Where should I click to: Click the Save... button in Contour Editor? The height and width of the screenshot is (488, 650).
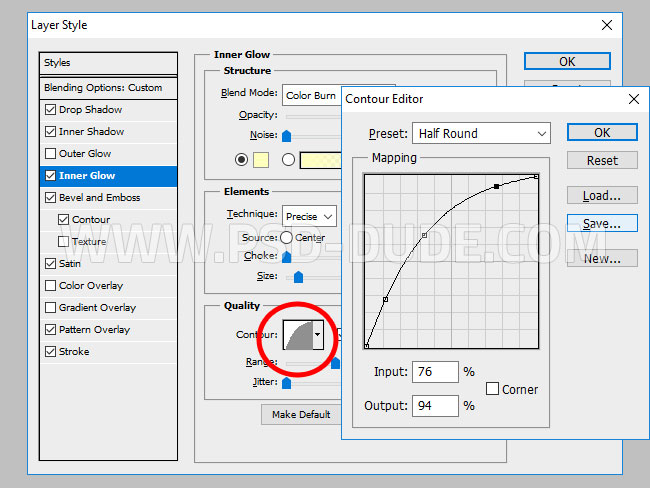tap(601, 224)
